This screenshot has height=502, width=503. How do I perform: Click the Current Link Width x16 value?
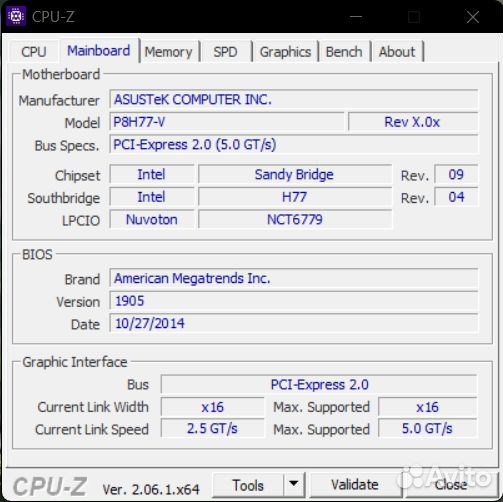coord(212,407)
